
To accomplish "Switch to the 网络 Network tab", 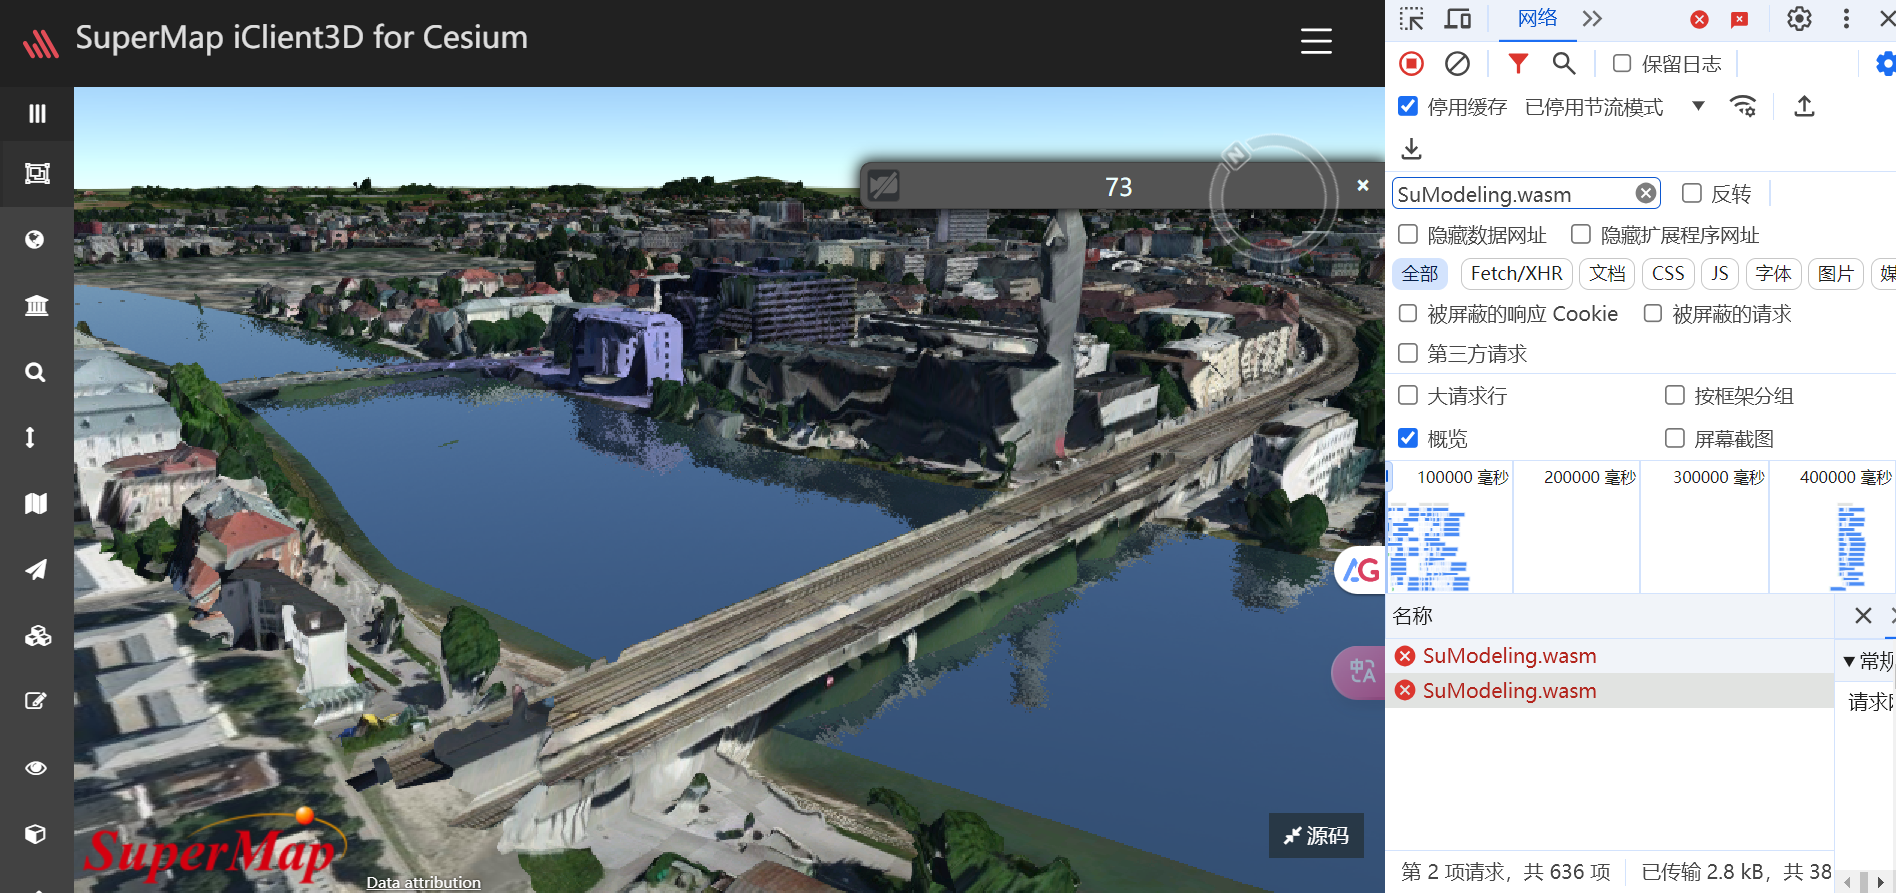I will click(x=1537, y=18).
